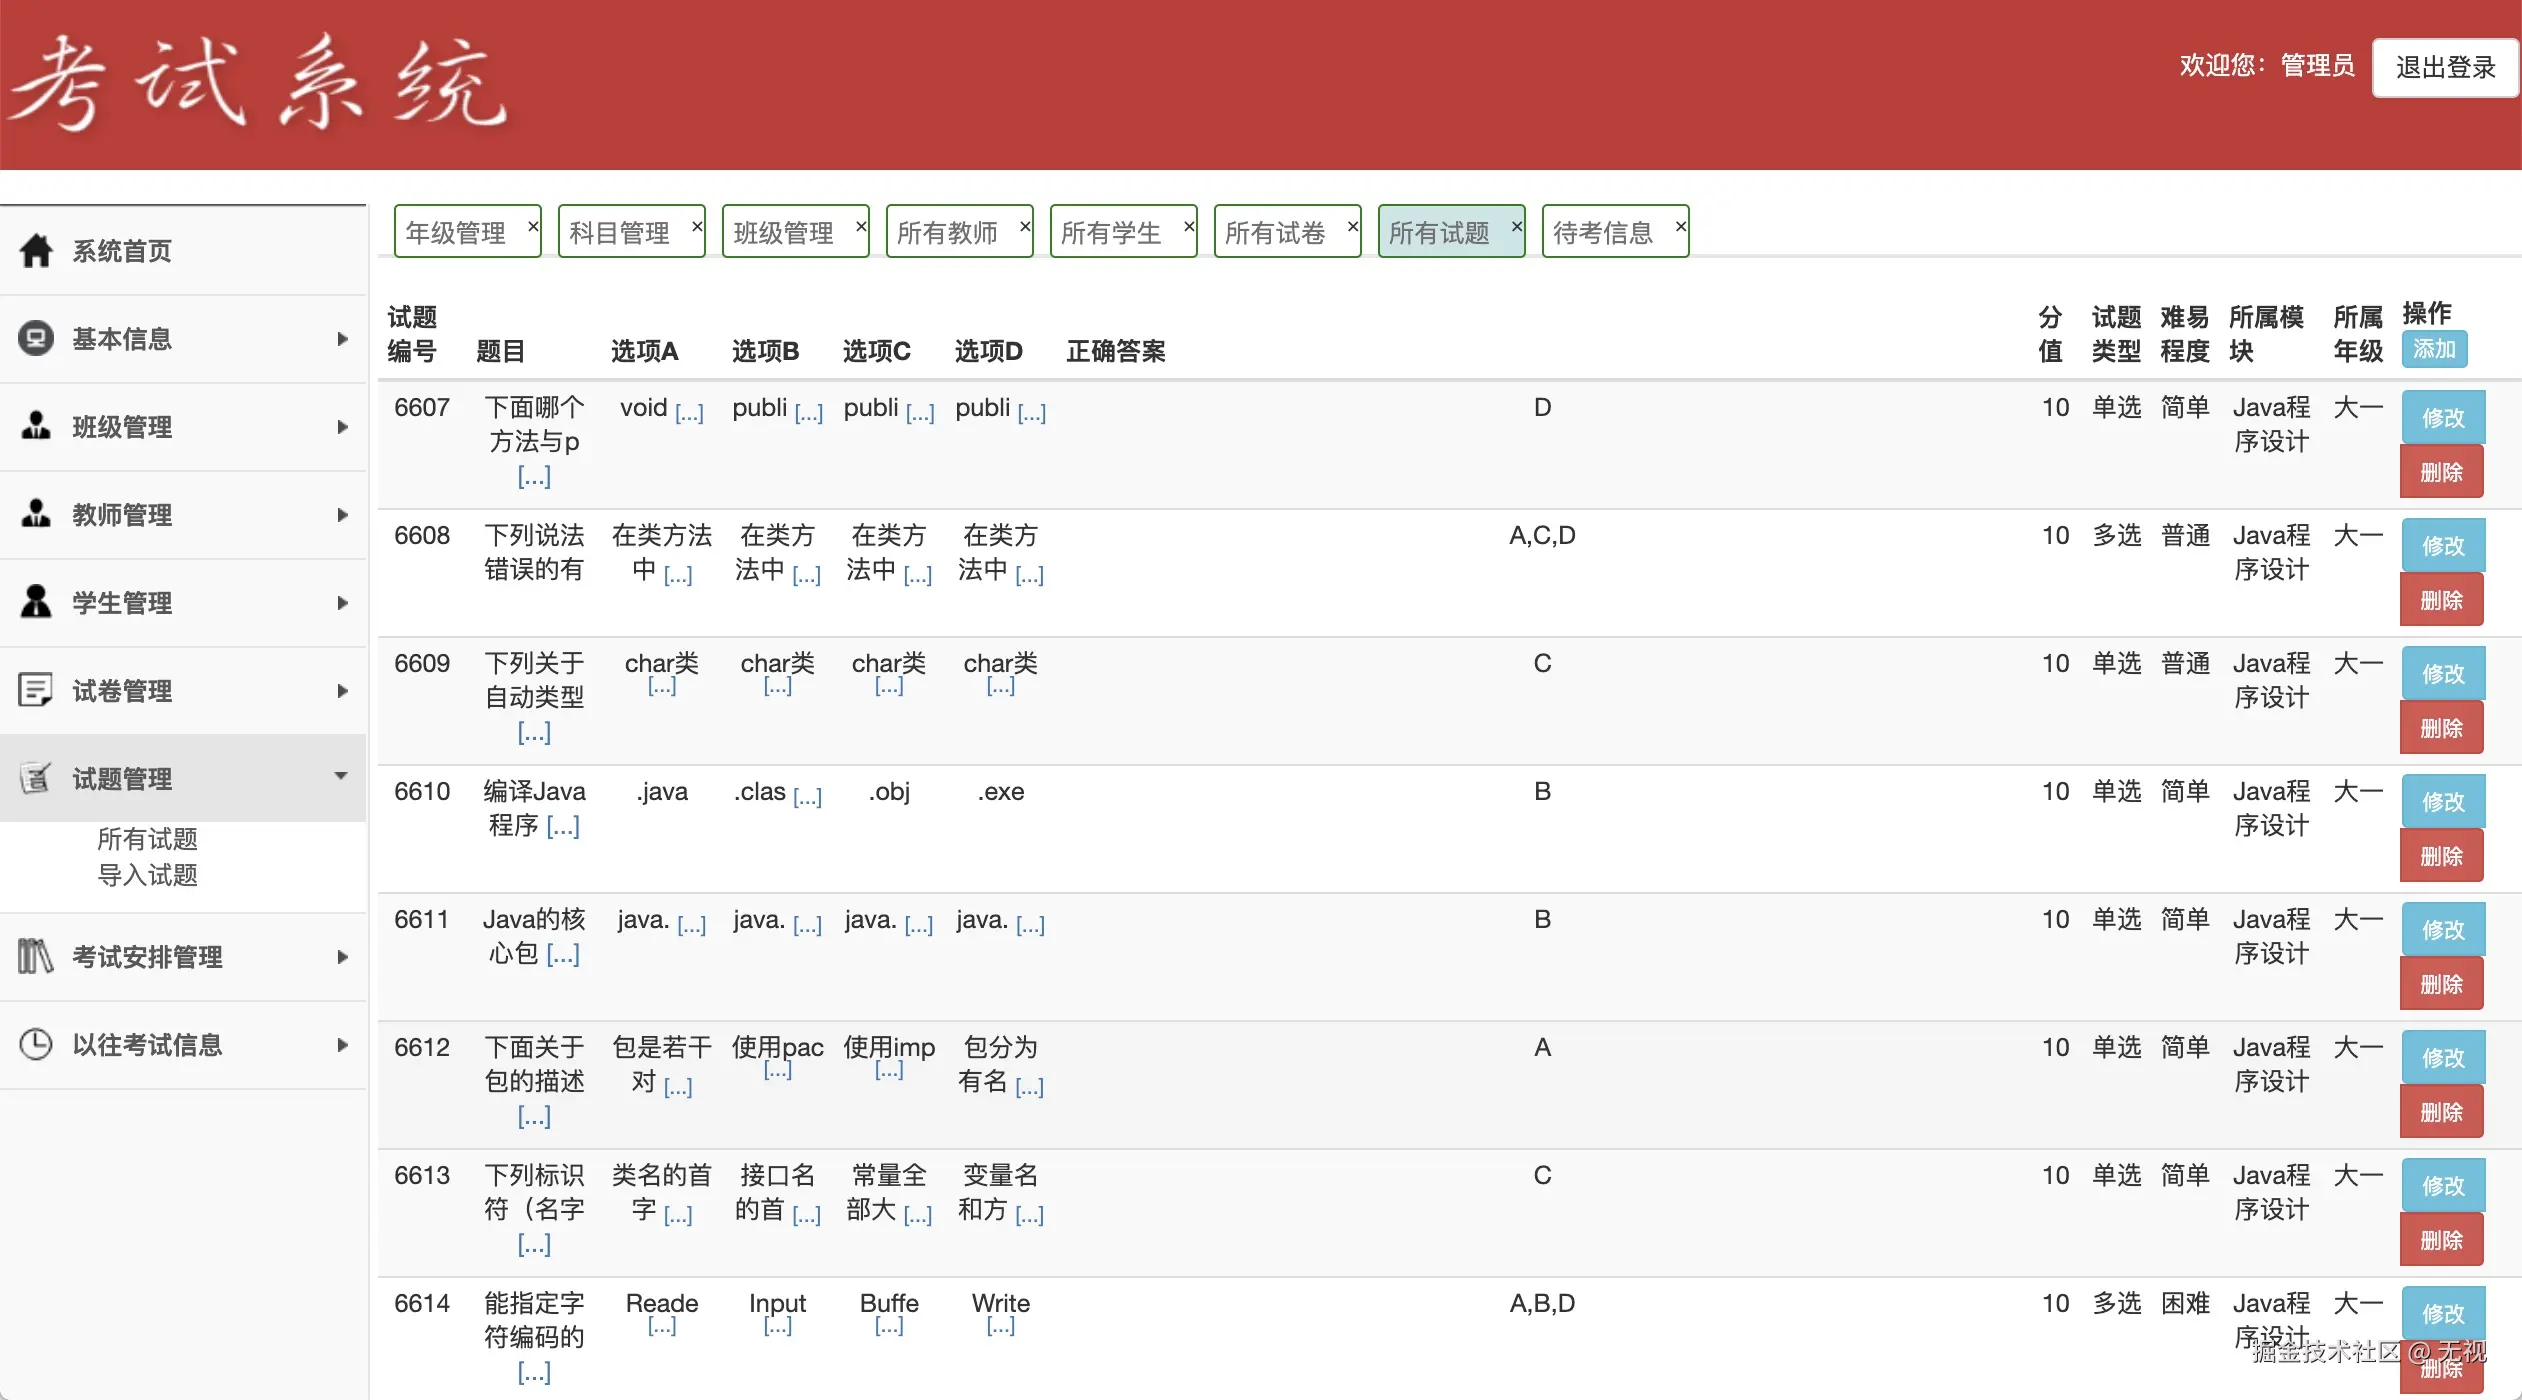Click the 试卷管理 document icon
Screen dimensions: 2522x1400
coord(36,690)
